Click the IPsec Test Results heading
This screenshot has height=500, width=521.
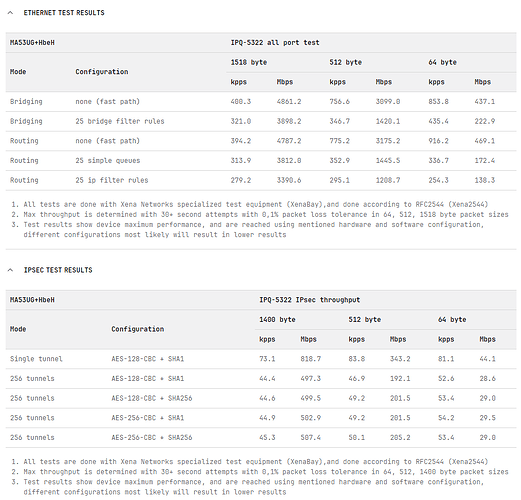[58, 270]
